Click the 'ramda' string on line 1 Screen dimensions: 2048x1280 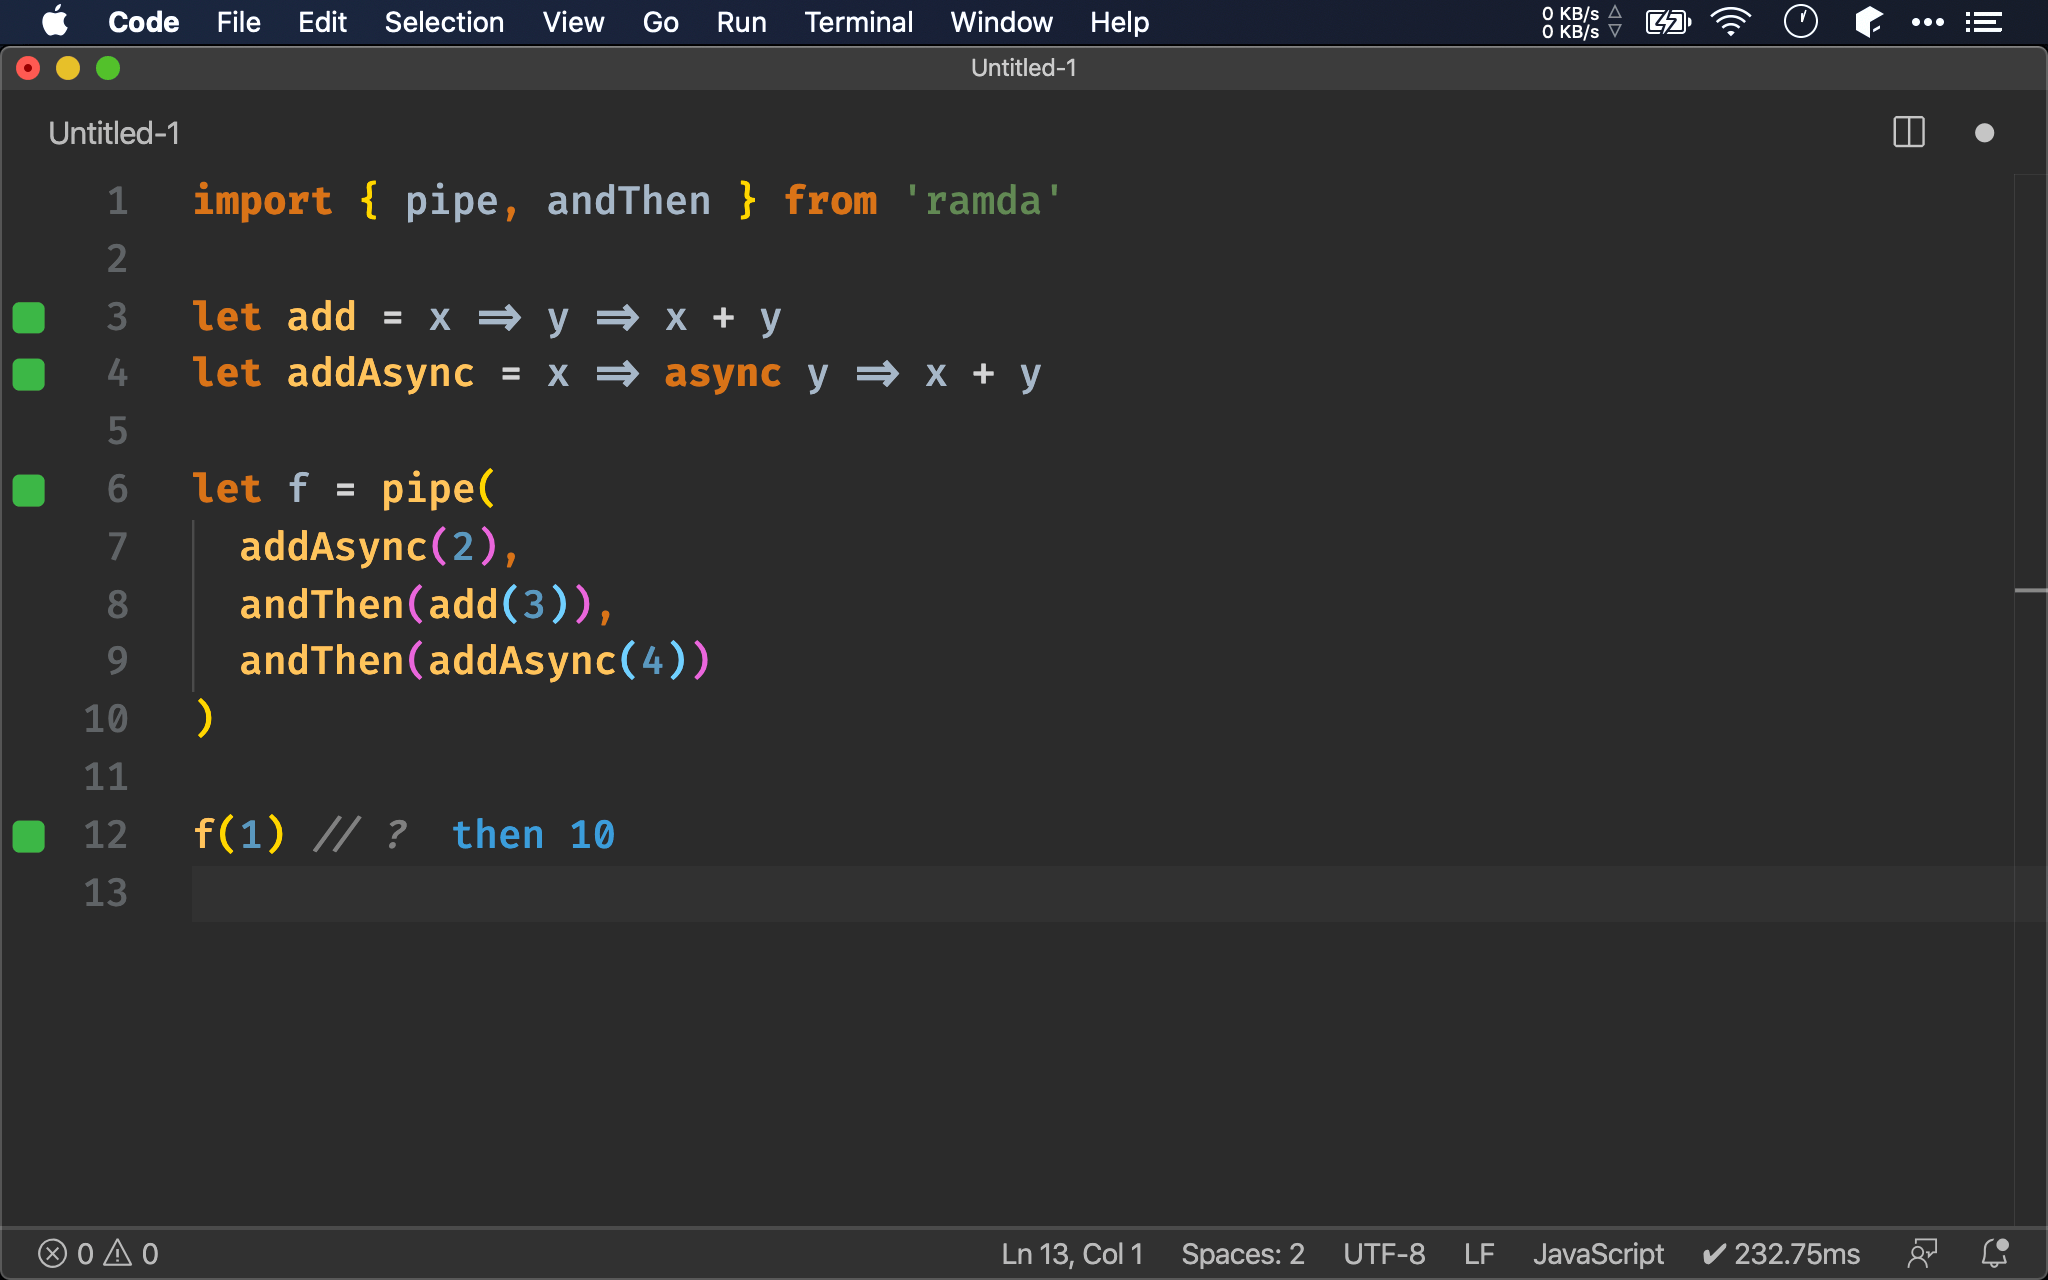pyautogui.click(x=983, y=201)
